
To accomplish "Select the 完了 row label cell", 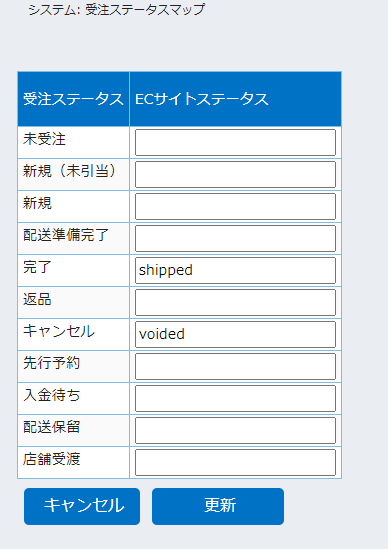I will pos(74,271).
